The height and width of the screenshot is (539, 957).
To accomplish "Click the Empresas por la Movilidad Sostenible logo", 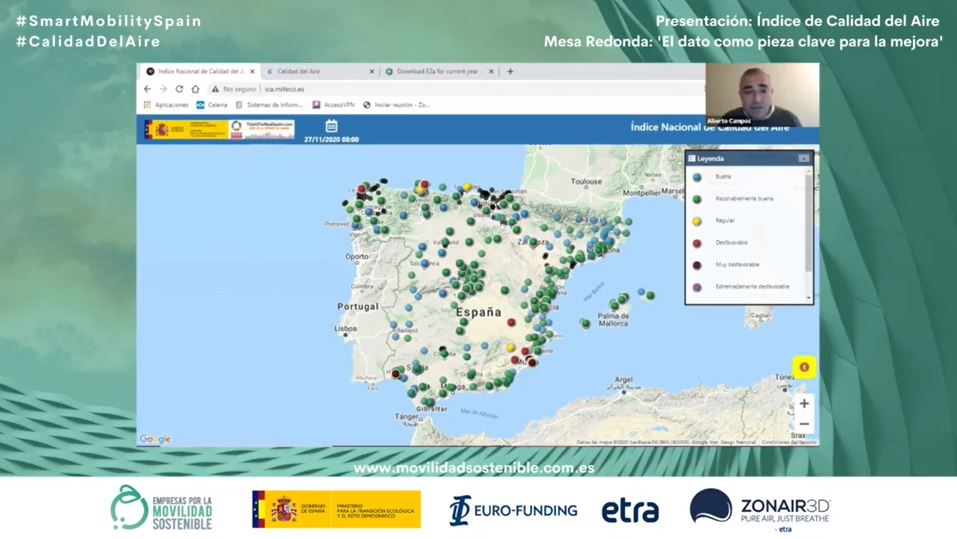I will pyautogui.click(x=162, y=508).
